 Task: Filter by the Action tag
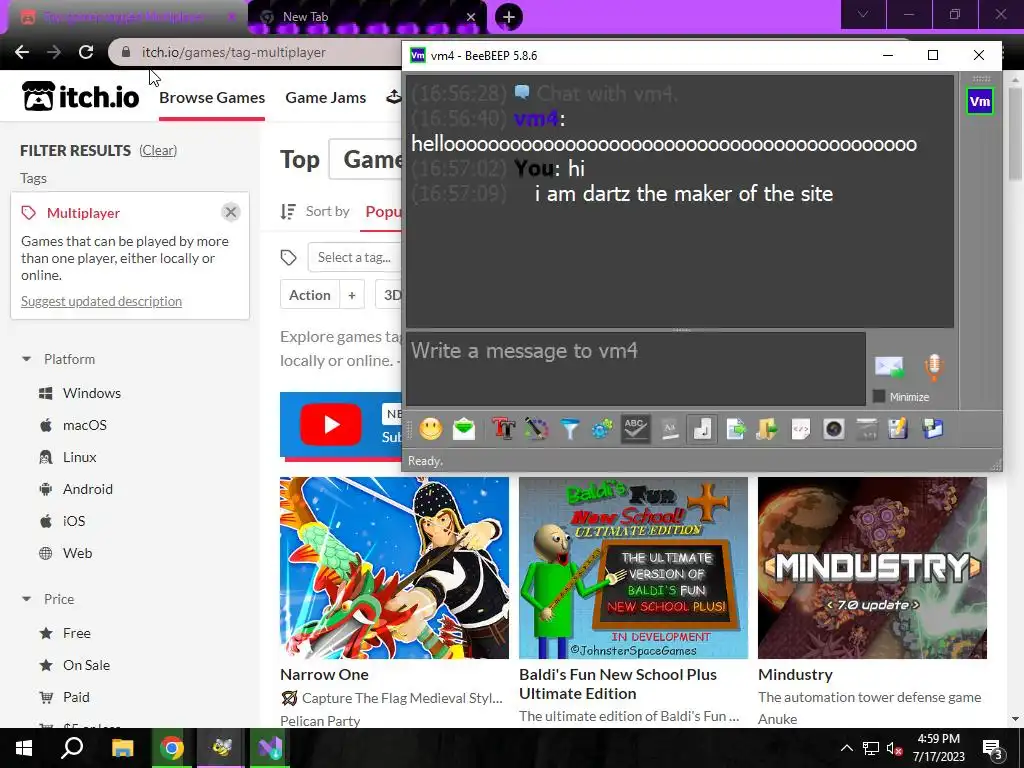click(x=310, y=295)
